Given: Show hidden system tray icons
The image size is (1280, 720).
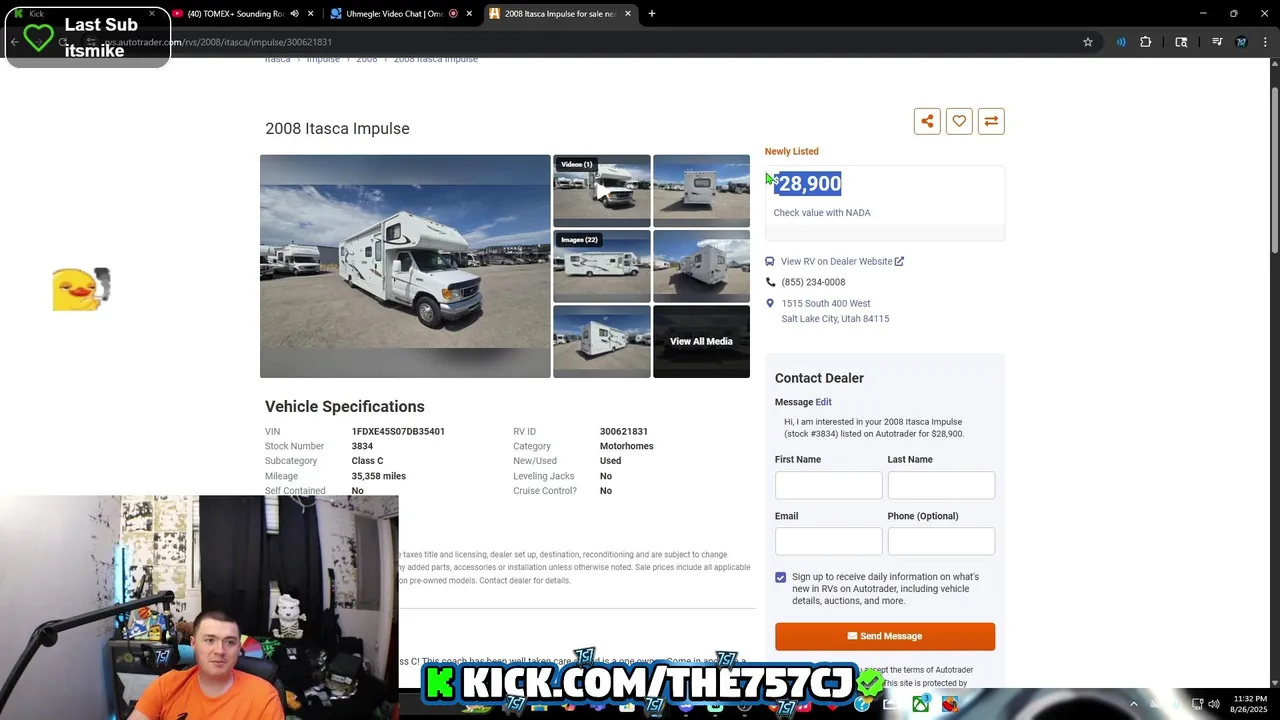Looking at the screenshot, I should [x=1134, y=705].
